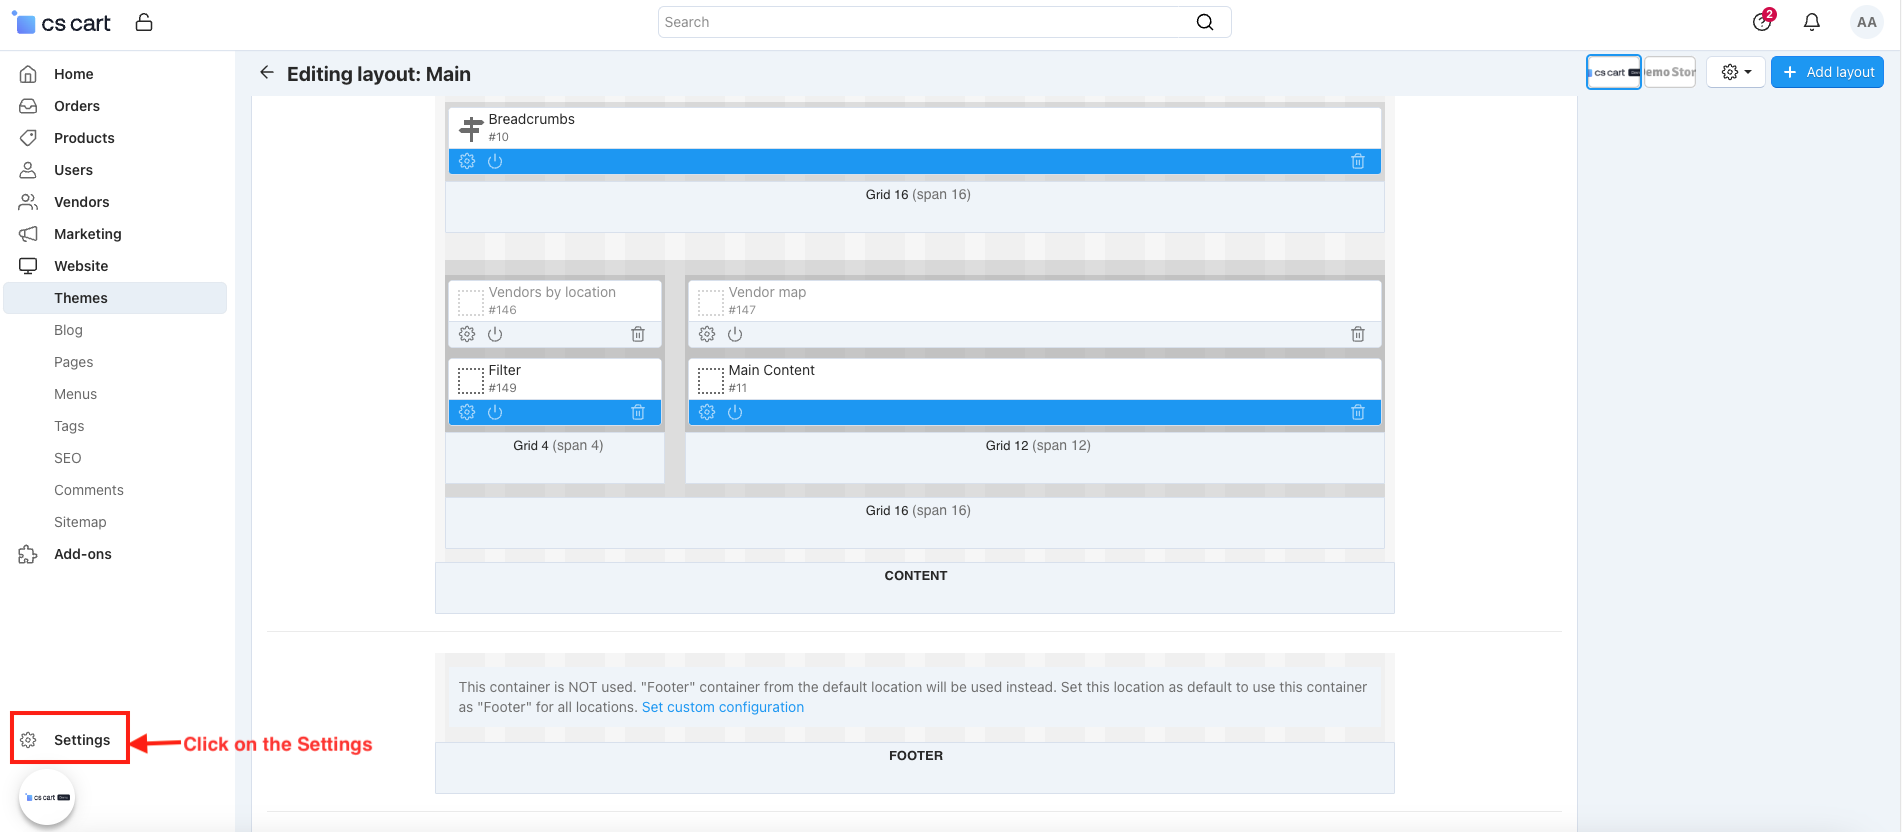Viewport: 1902px width, 832px height.
Task: Open Filter block settings gear
Action: click(x=467, y=412)
